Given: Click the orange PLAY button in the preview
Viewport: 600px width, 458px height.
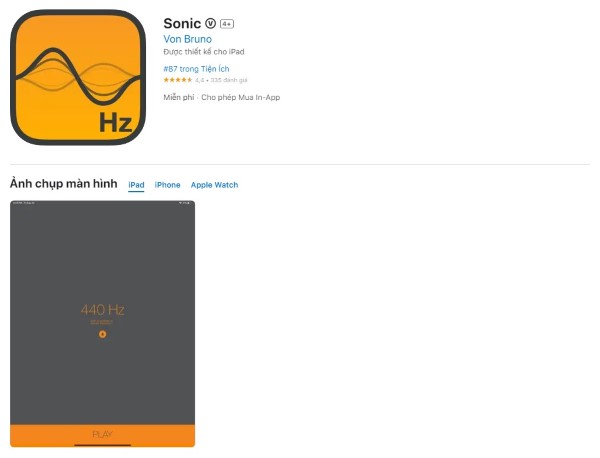Looking at the screenshot, I should click(x=102, y=435).
